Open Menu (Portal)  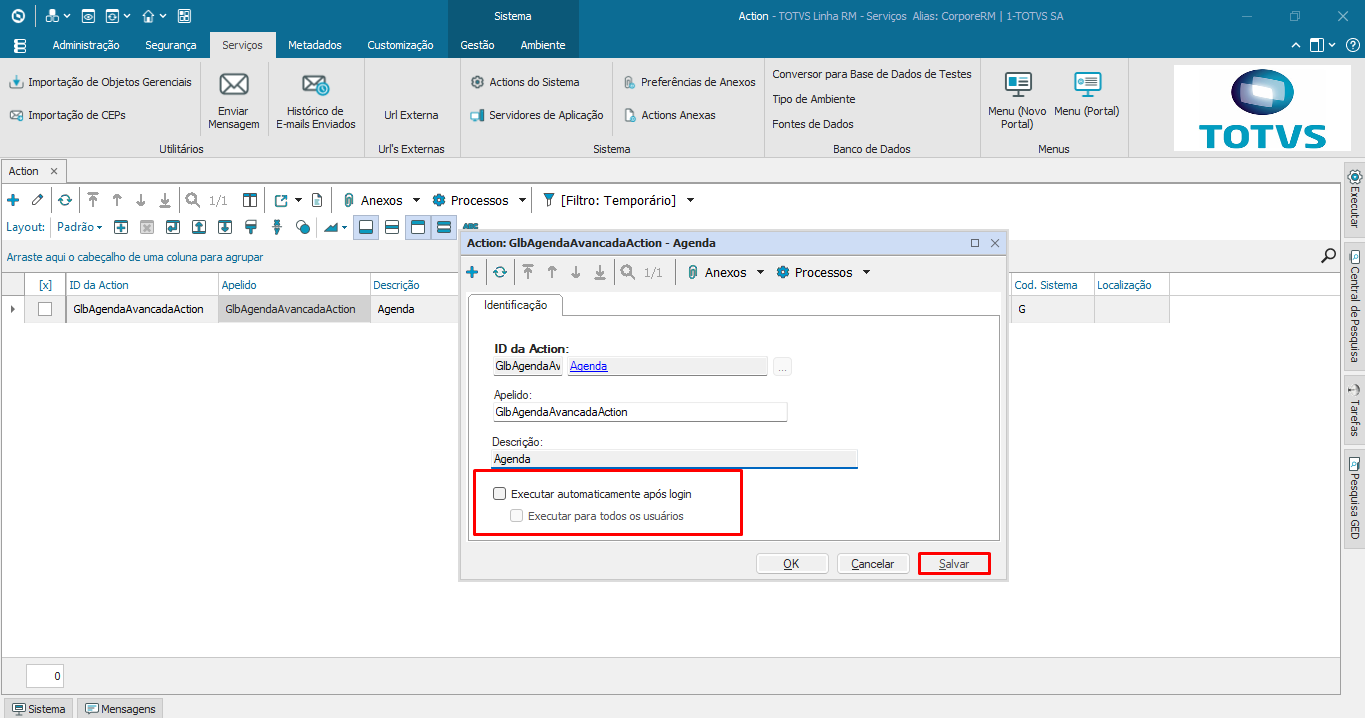(x=1086, y=95)
